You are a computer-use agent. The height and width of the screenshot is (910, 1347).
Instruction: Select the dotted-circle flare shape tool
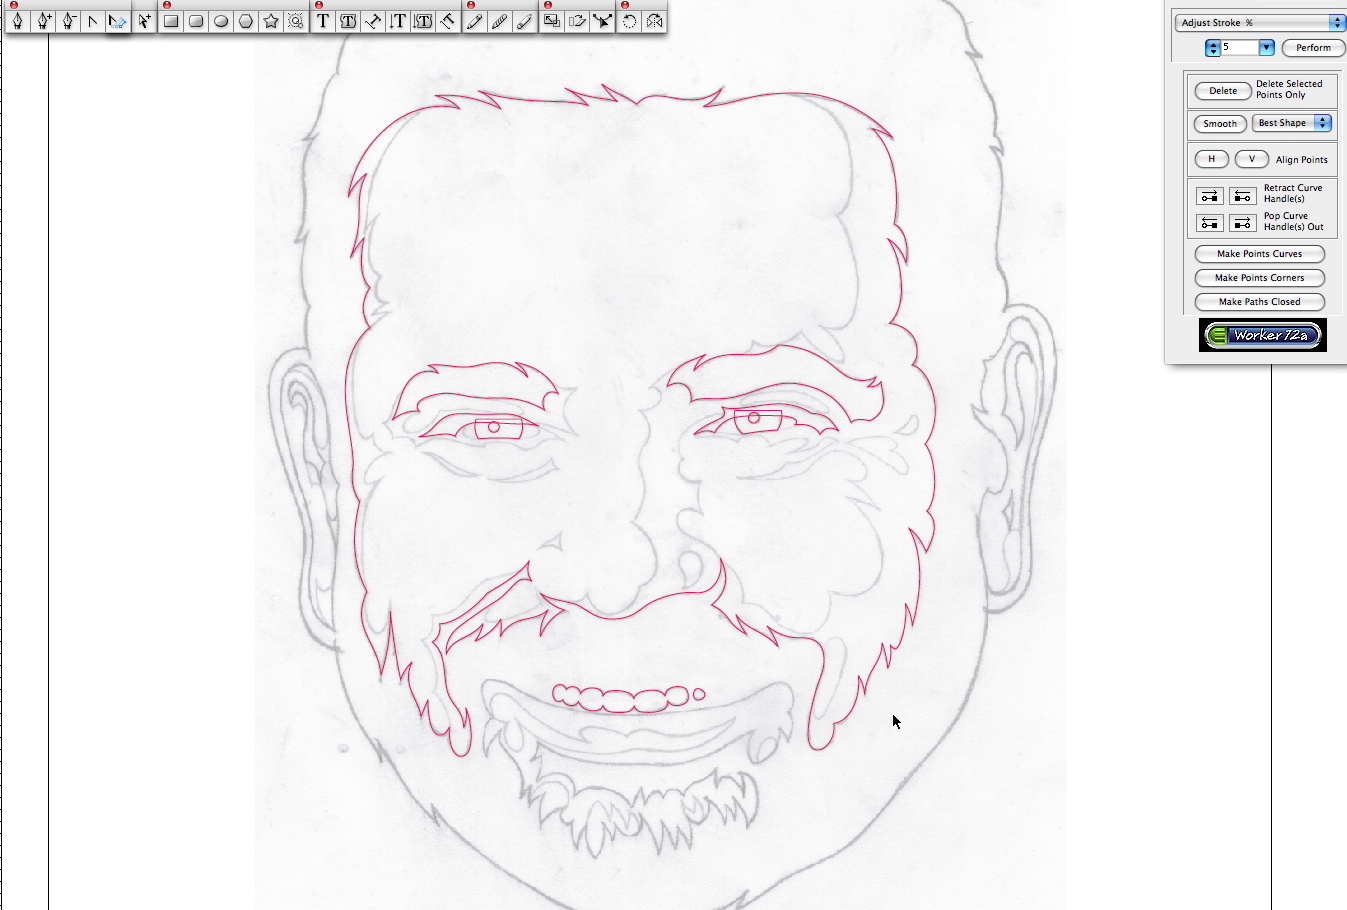coord(296,20)
